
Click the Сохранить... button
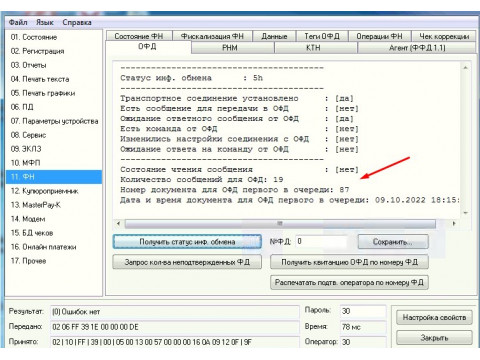(393, 242)
